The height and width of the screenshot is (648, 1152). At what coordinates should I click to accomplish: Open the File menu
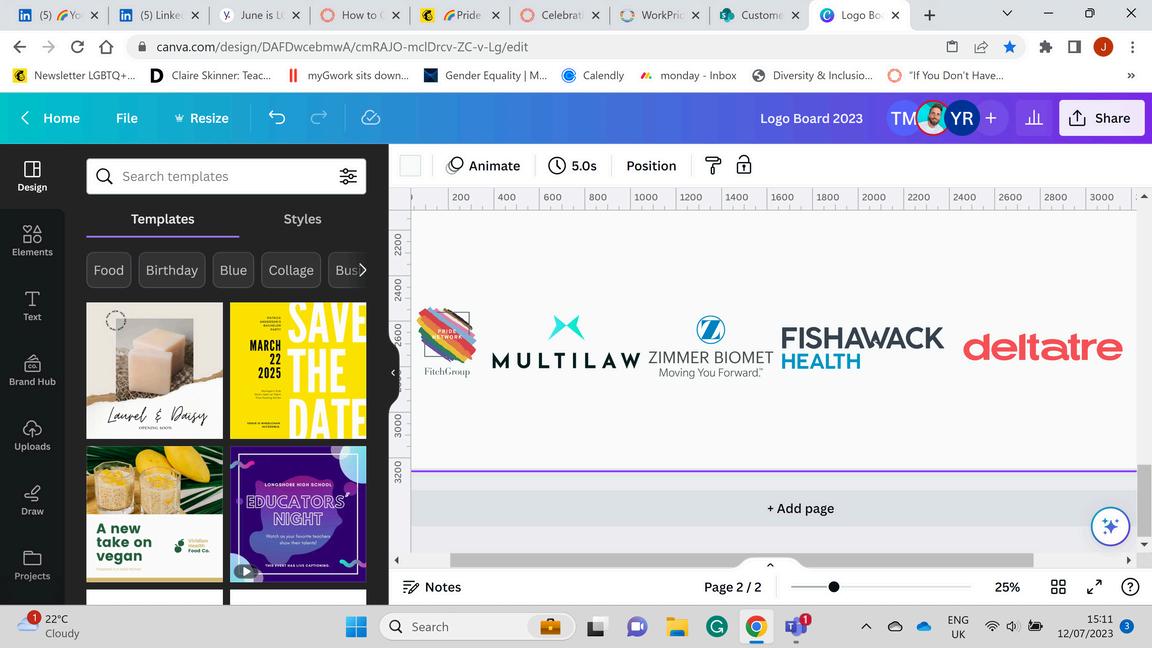point(126,118)
